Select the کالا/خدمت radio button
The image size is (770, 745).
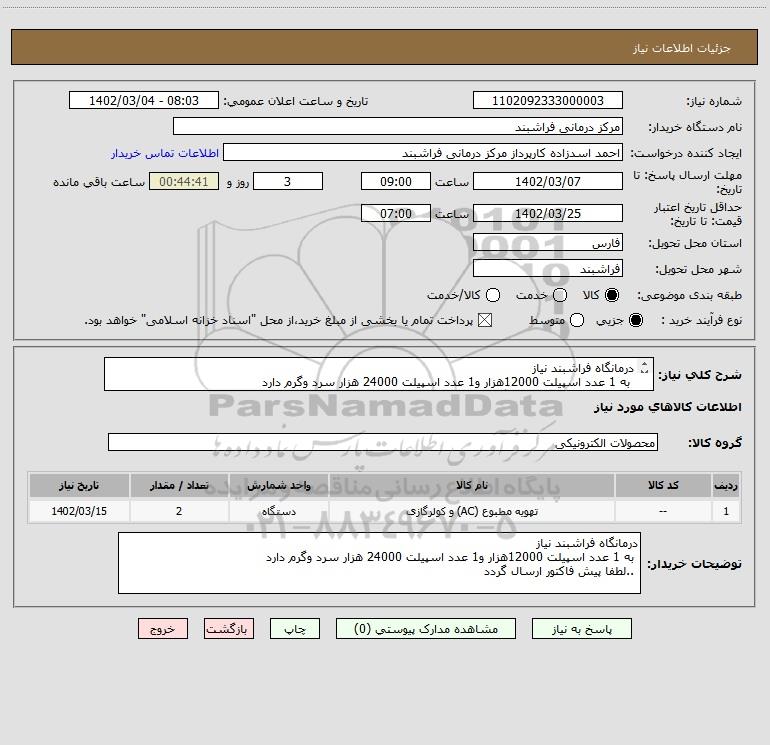pyautogui.click(x=493, y=295)
